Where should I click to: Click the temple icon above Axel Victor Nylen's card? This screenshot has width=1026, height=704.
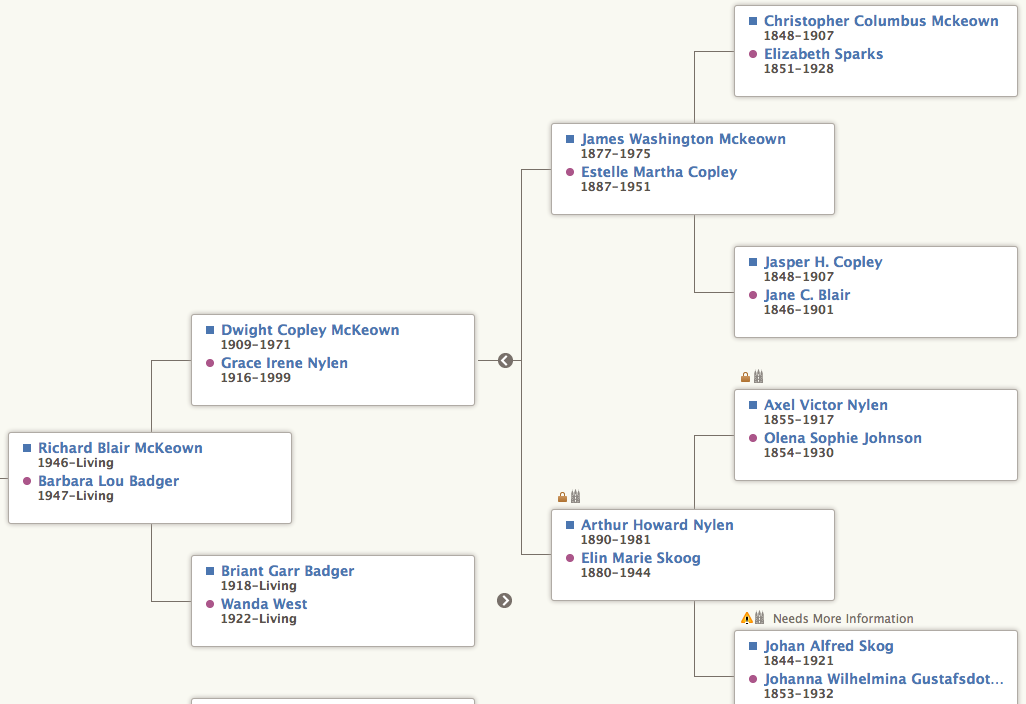(759, 376)
